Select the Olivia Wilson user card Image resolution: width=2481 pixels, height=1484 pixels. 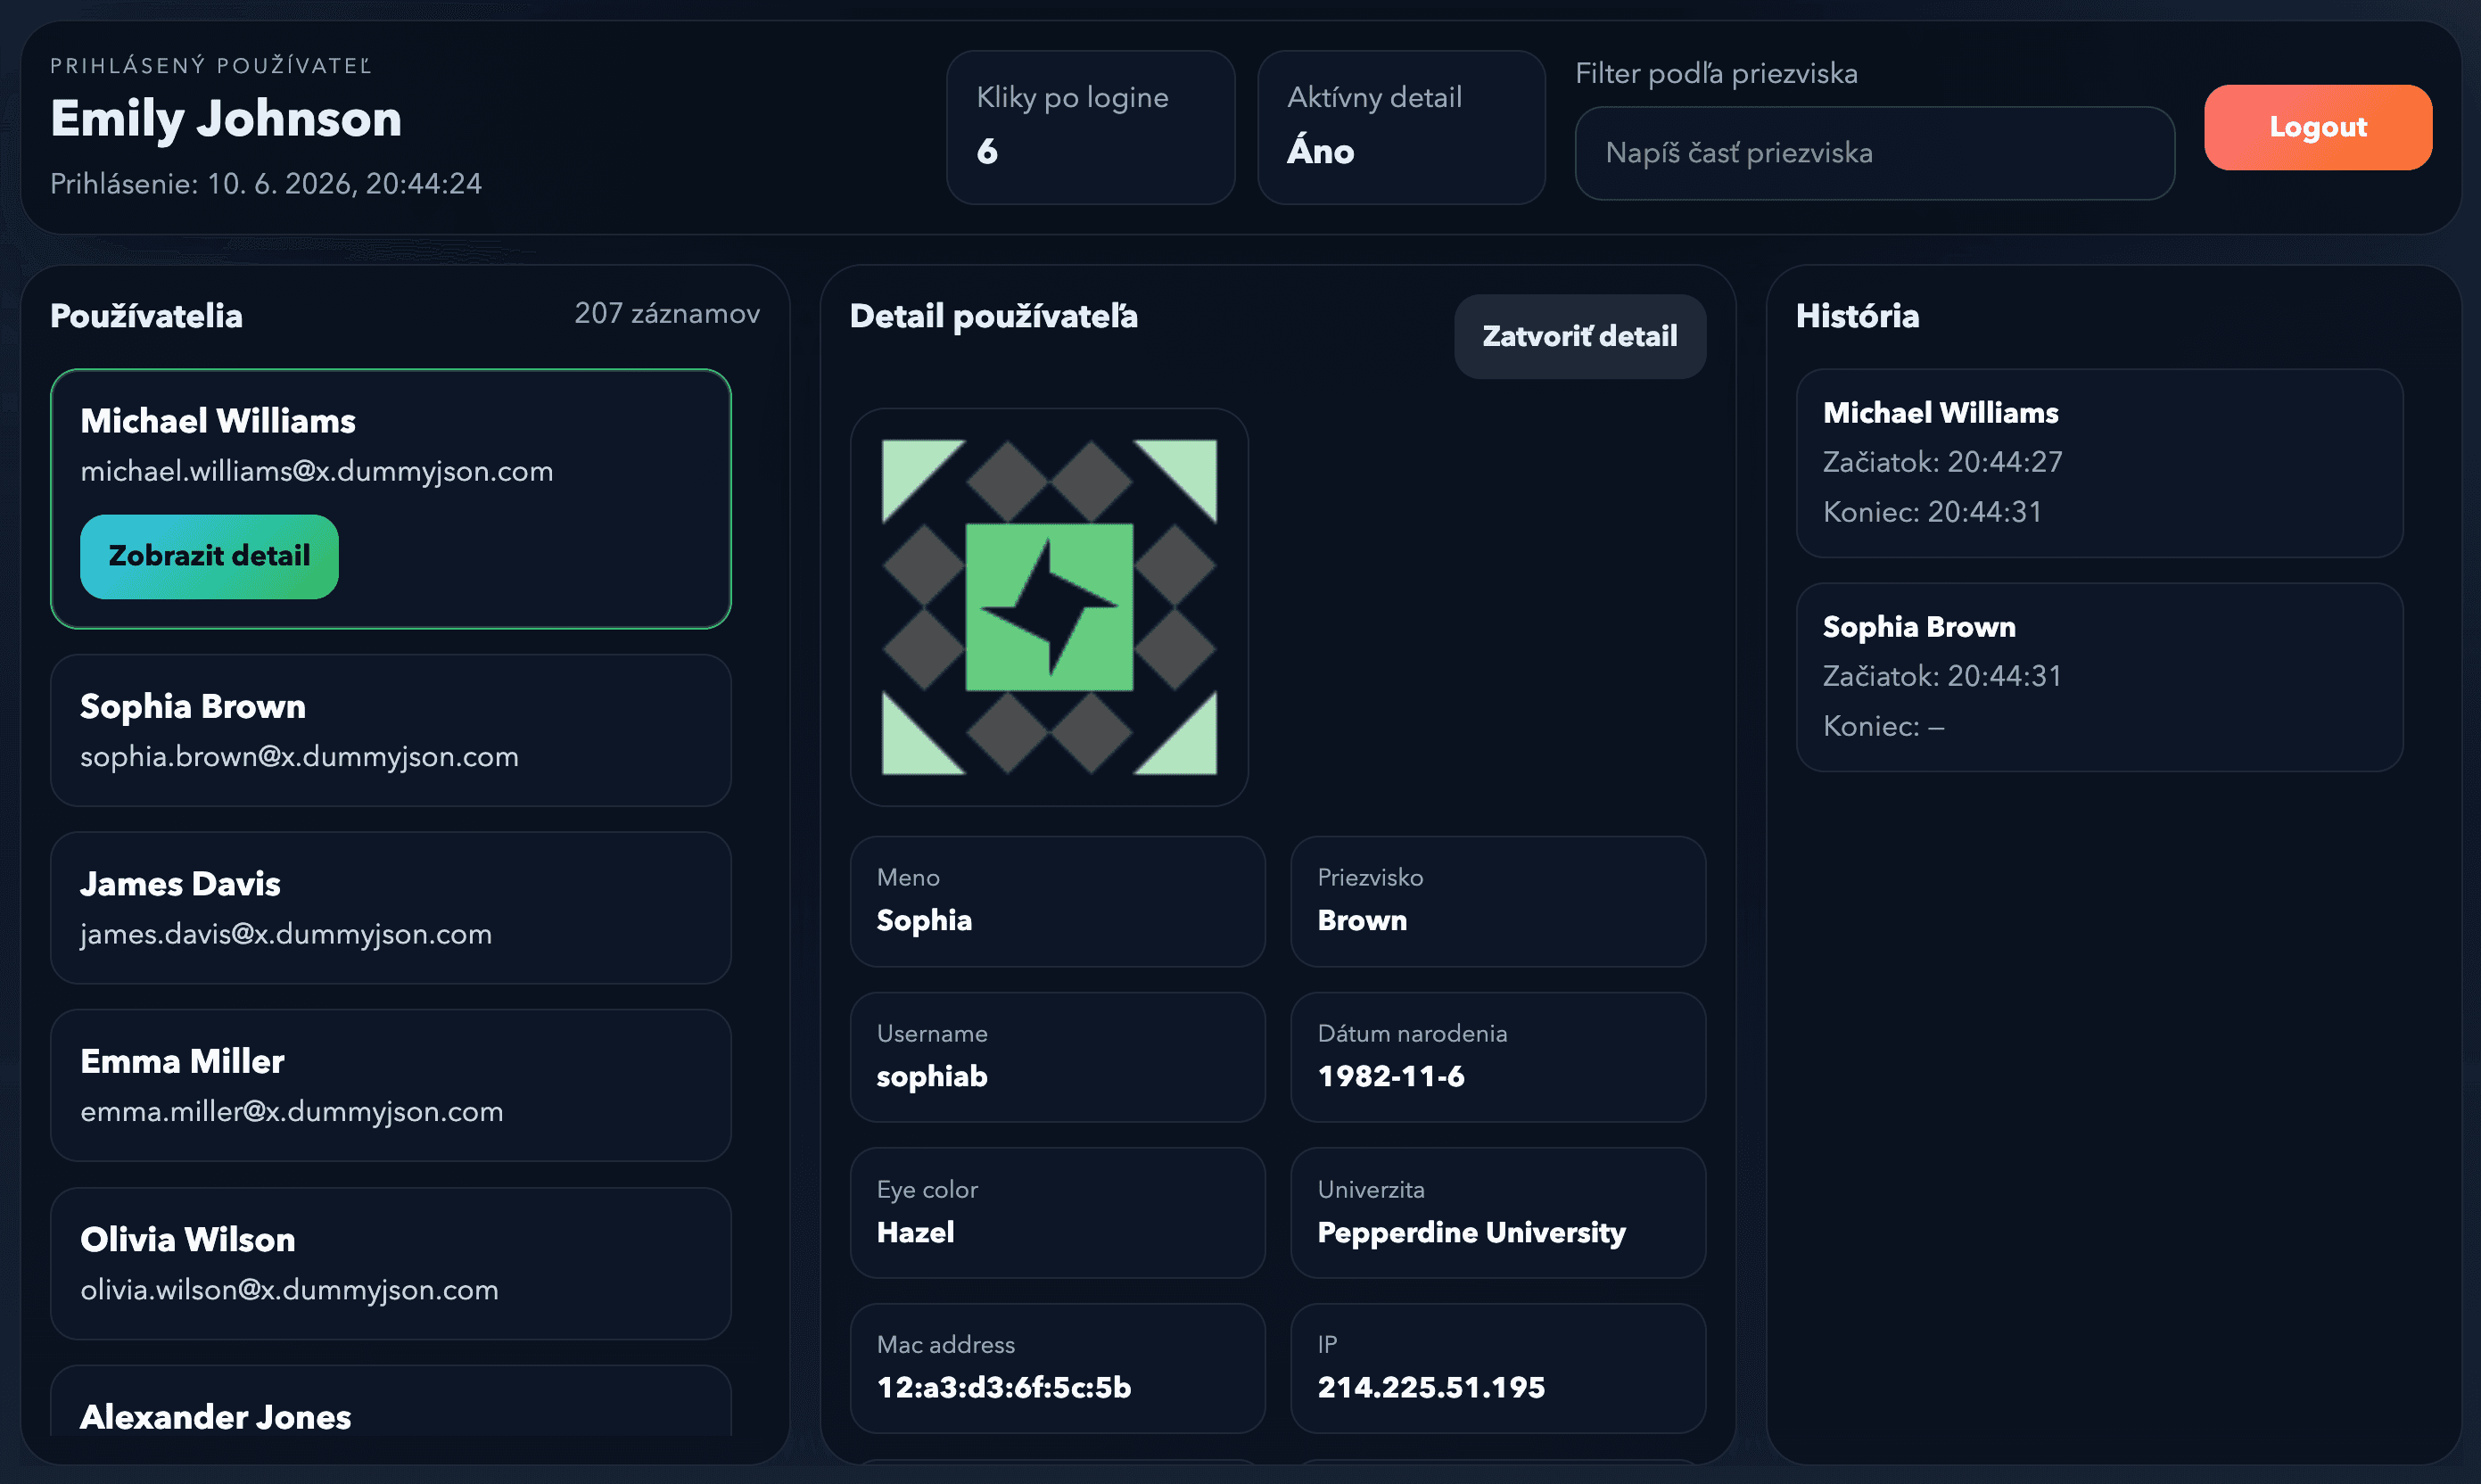[391, 1263]
